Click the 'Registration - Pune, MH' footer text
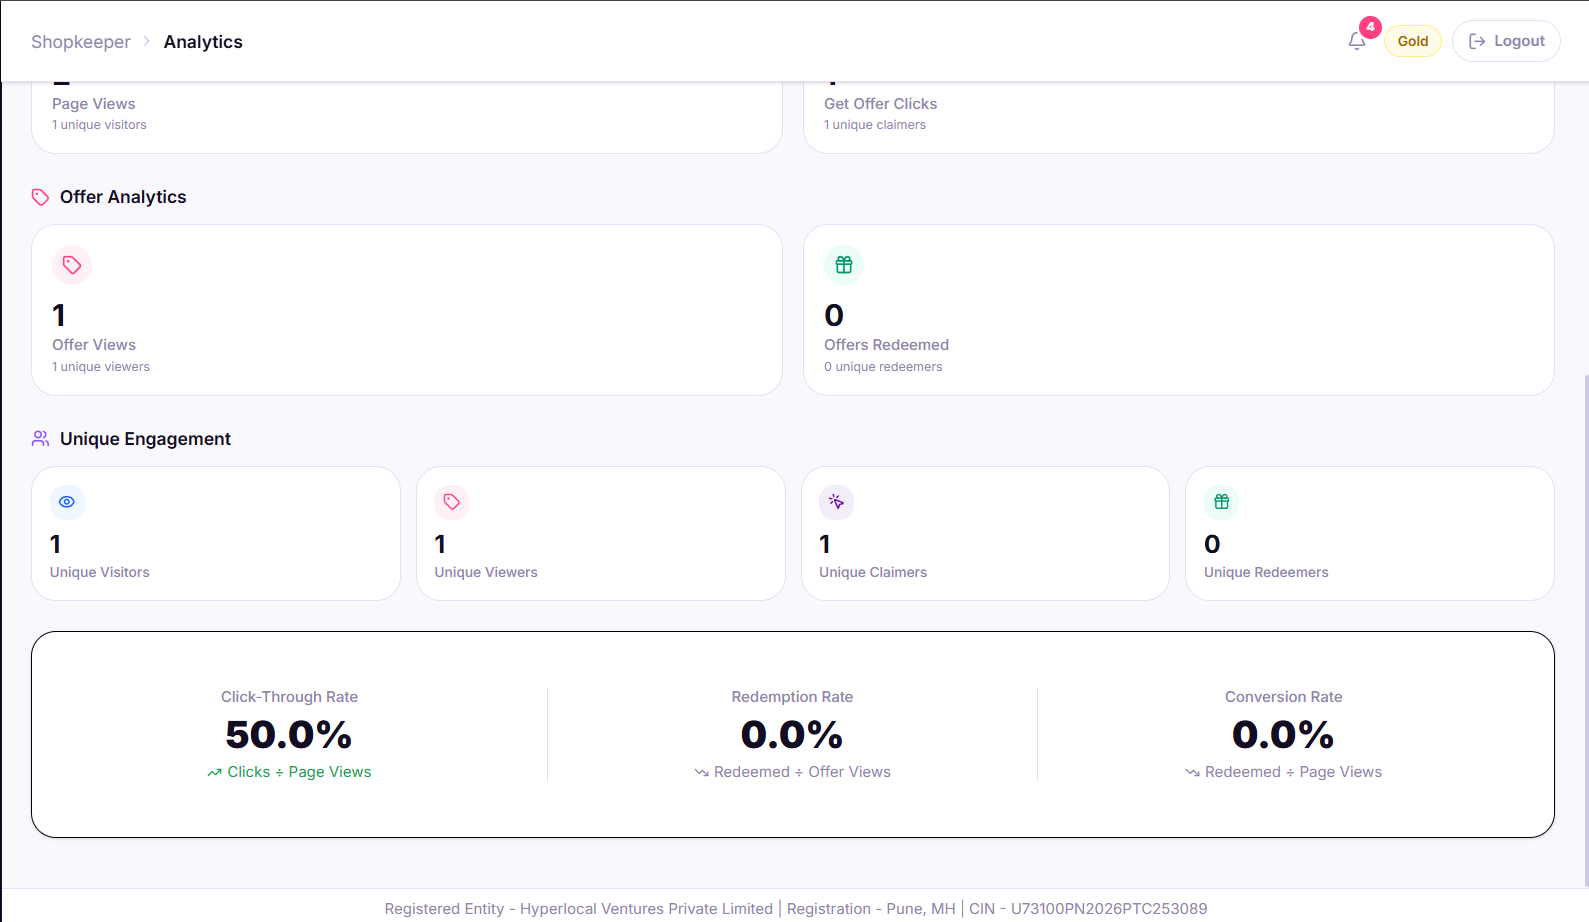The height and width of the screenshot is (922, 1589). pyautogui.click(x=871, y=909)
